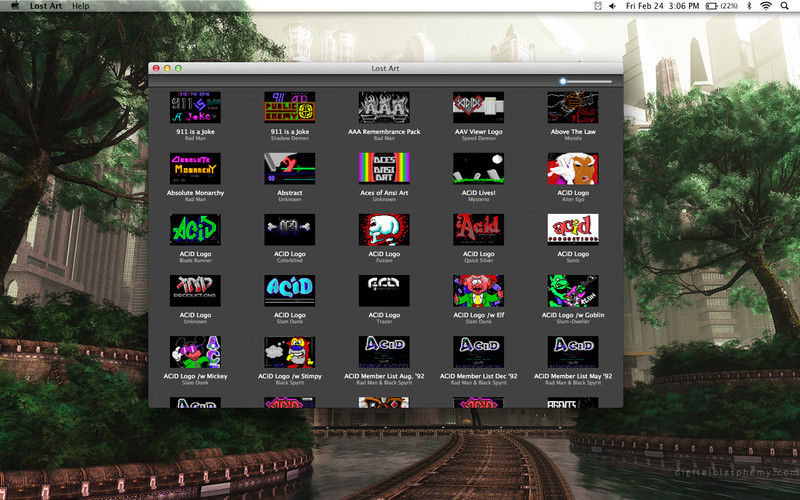
Task: Click the Bluetooth icon in menu bar
Action: [748, 6]
